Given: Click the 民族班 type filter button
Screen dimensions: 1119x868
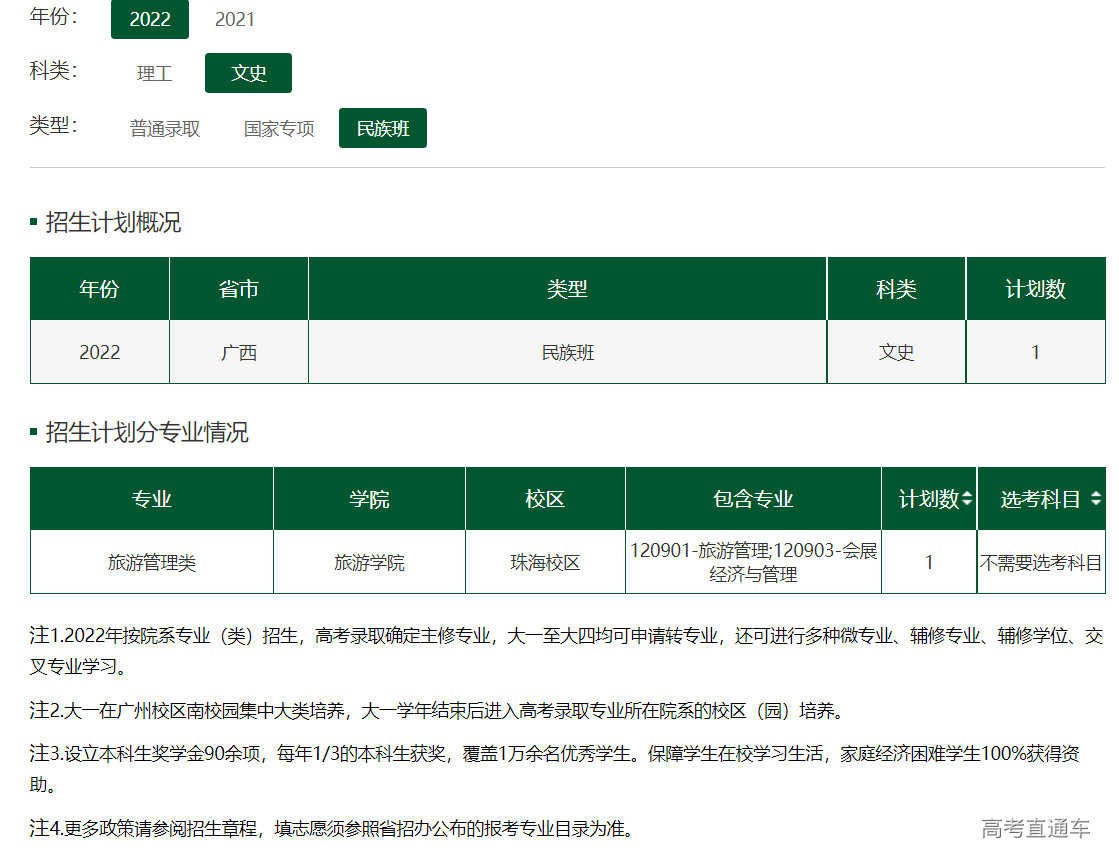Looking at the screenshot, I should click(383, 129).
